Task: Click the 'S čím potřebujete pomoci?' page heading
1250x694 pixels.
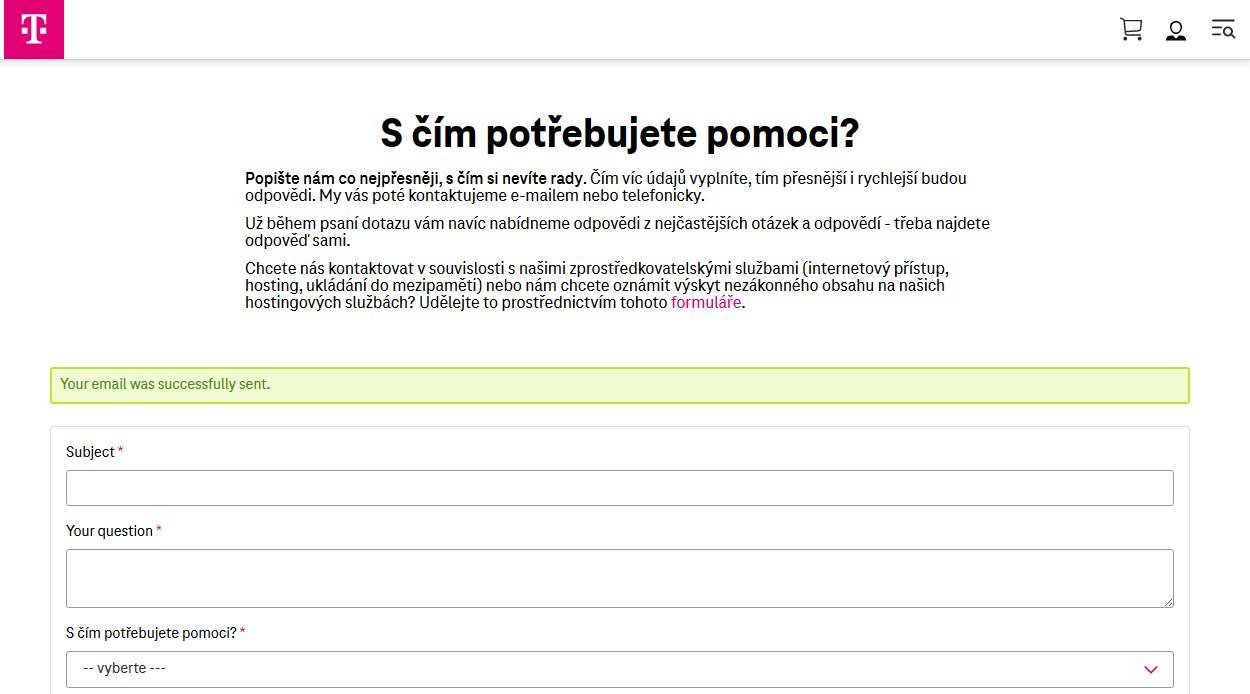Action: [620, 134]
